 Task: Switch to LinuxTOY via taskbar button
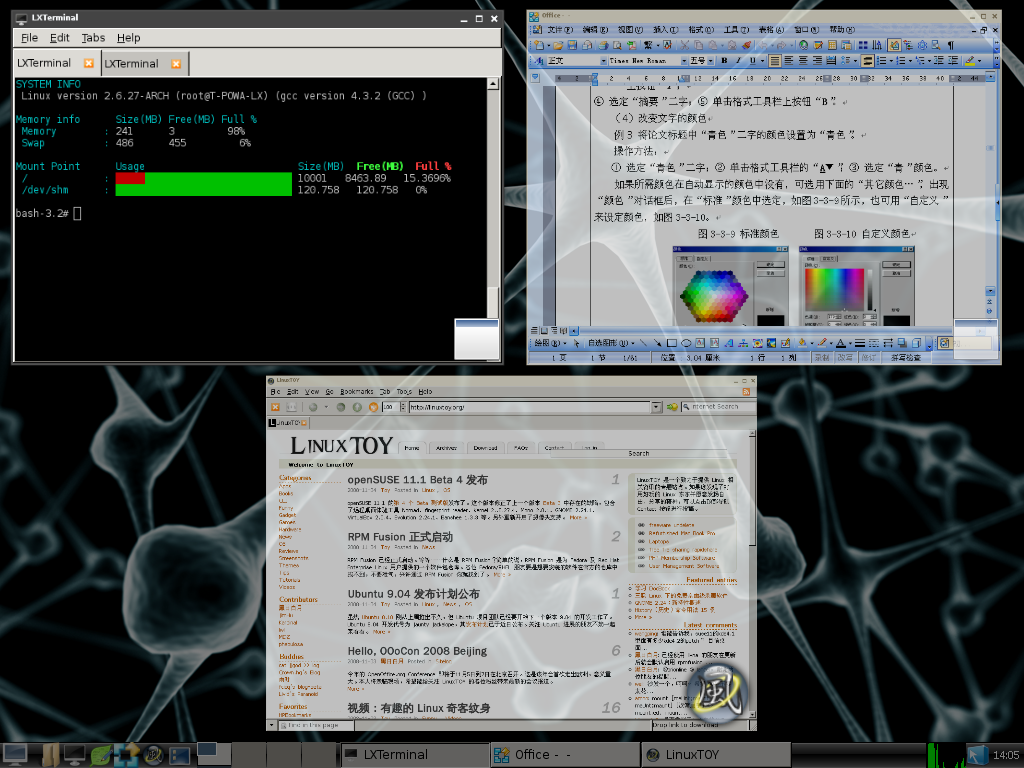click(x=716, y=754)
